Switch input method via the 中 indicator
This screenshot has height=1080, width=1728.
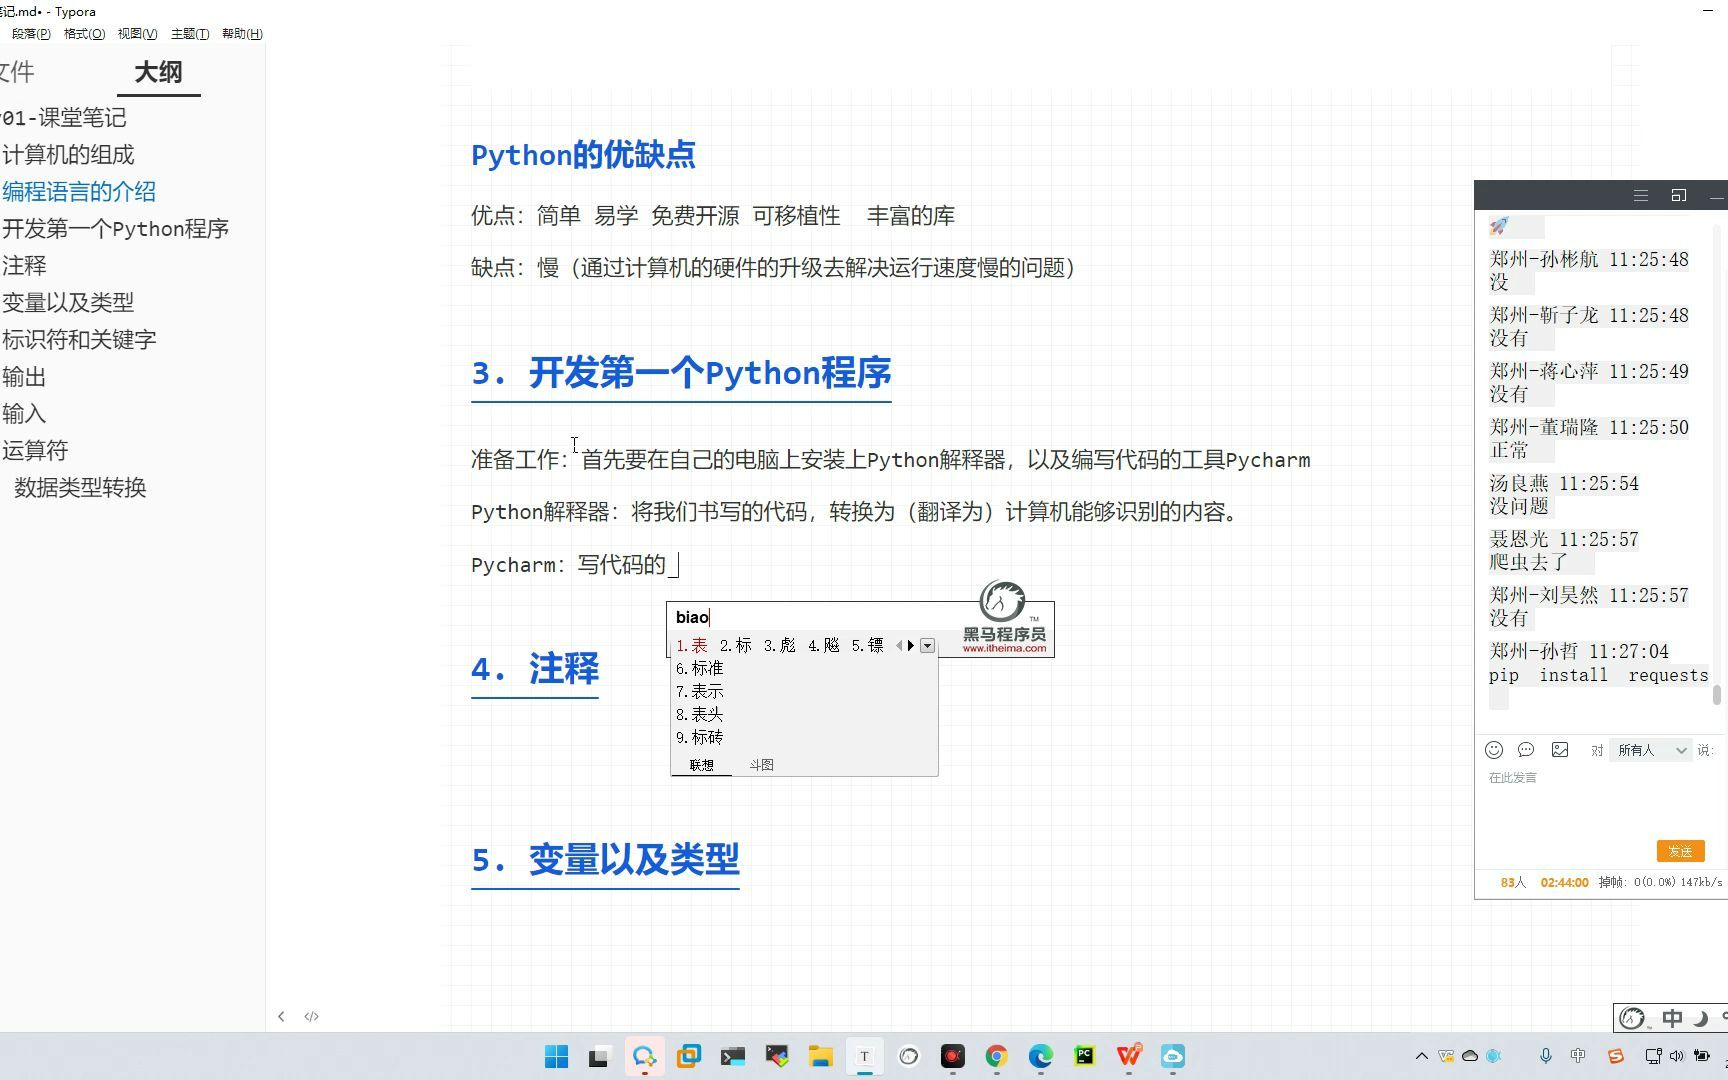coord(1672,1018)
